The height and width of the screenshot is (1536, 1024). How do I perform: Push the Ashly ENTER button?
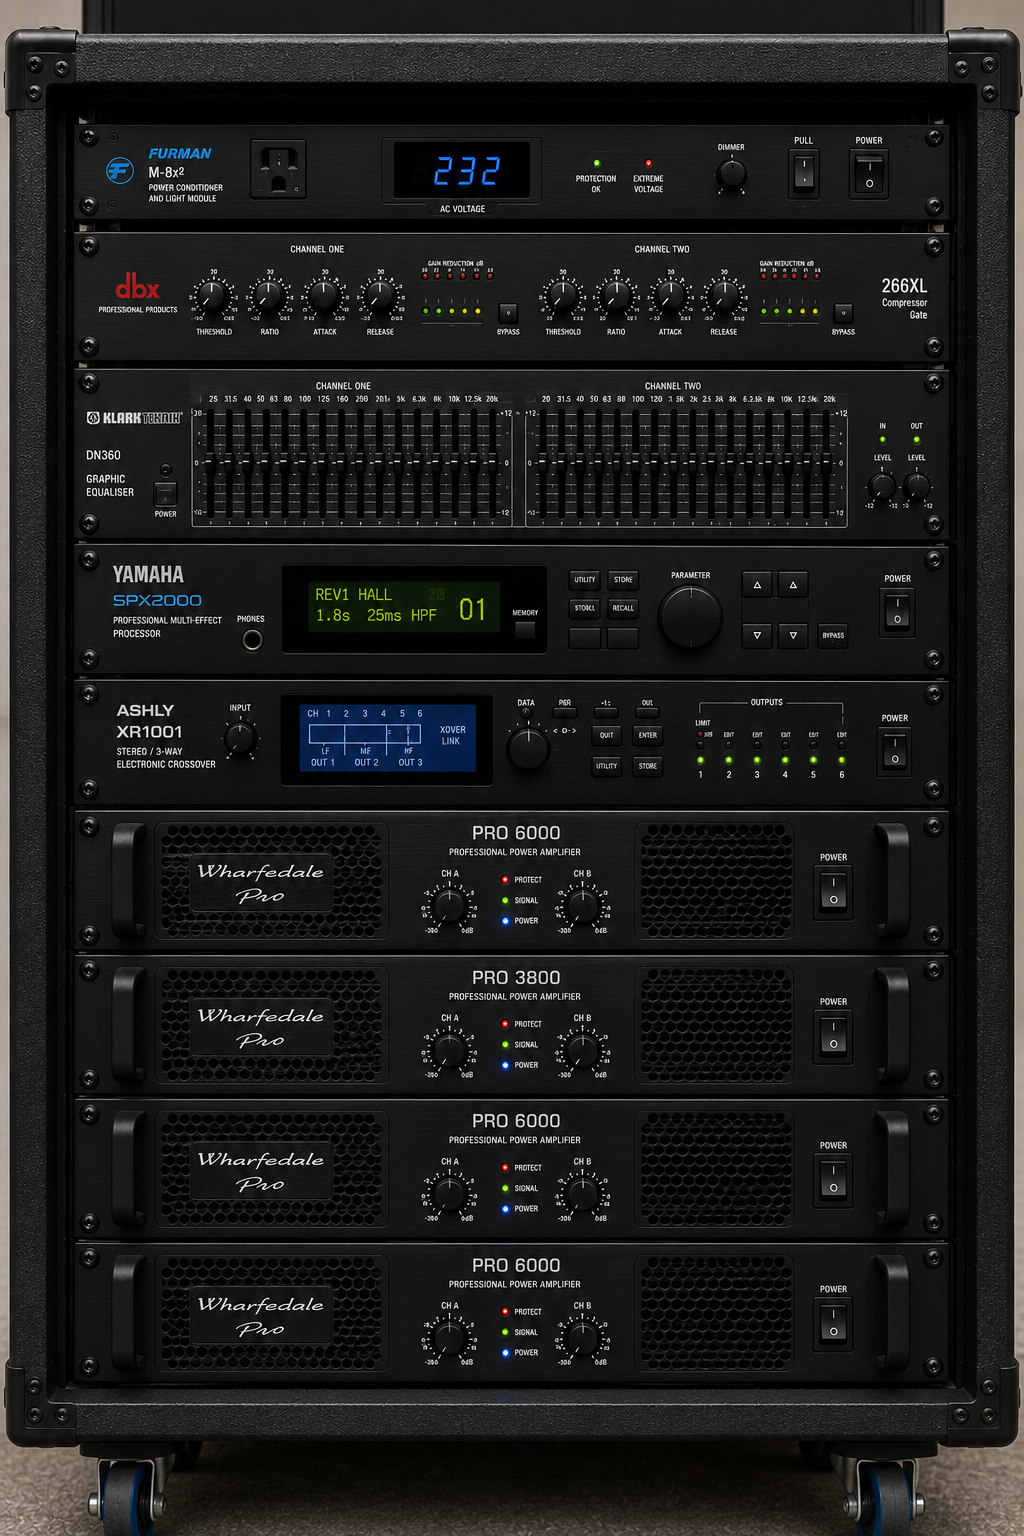coord(648,735)
